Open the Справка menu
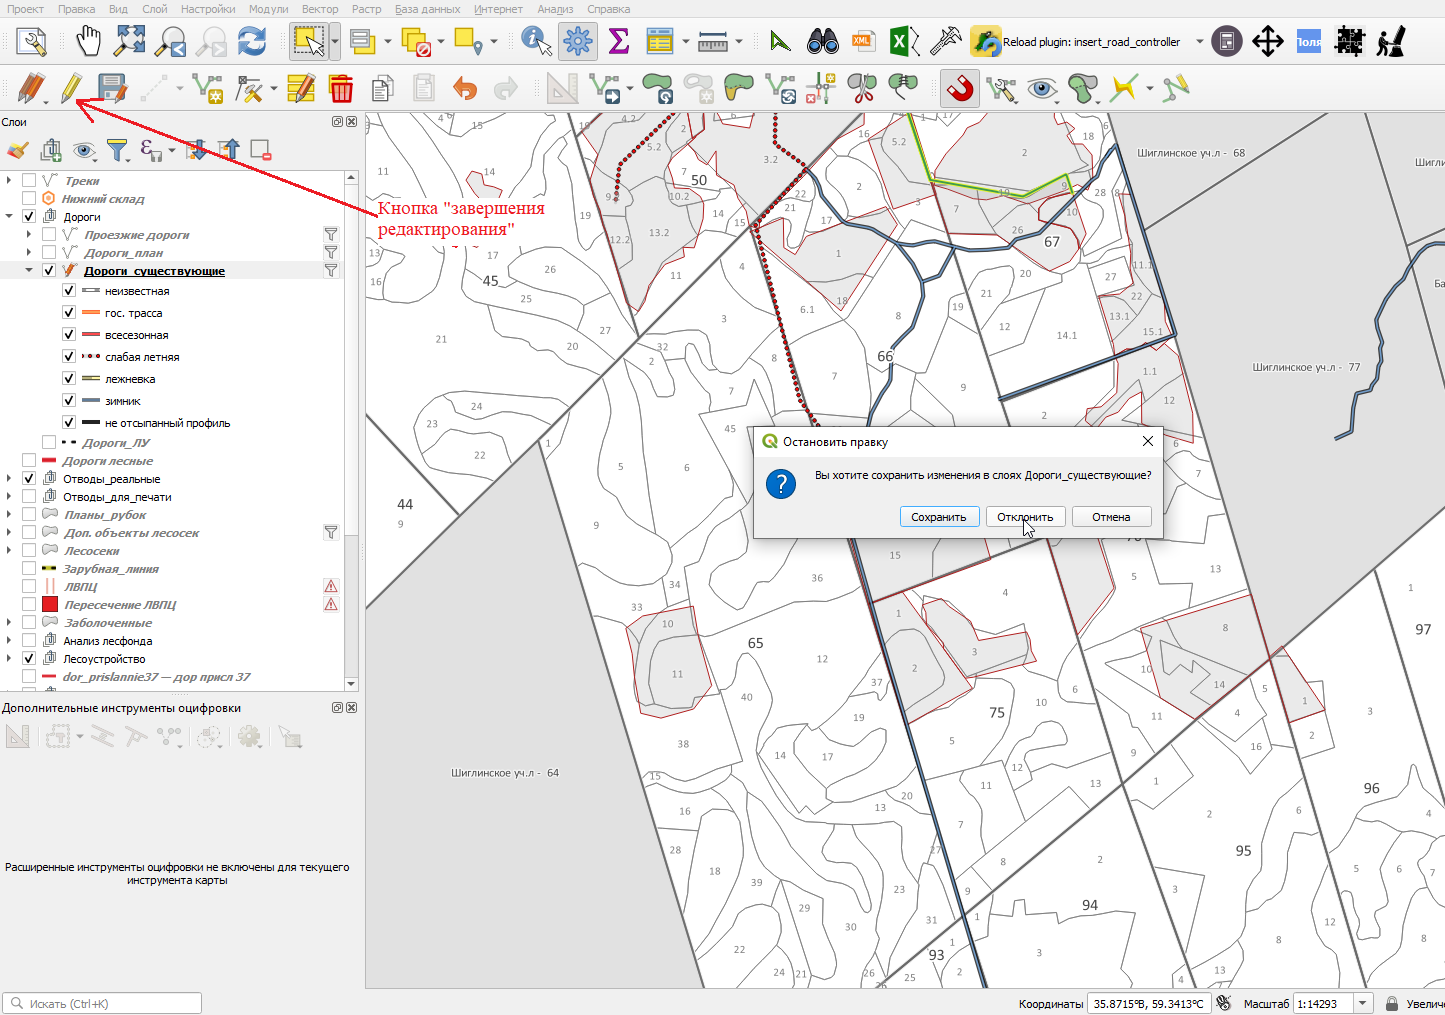Screen dimensions: 1445x1015 tap(609, 9)
